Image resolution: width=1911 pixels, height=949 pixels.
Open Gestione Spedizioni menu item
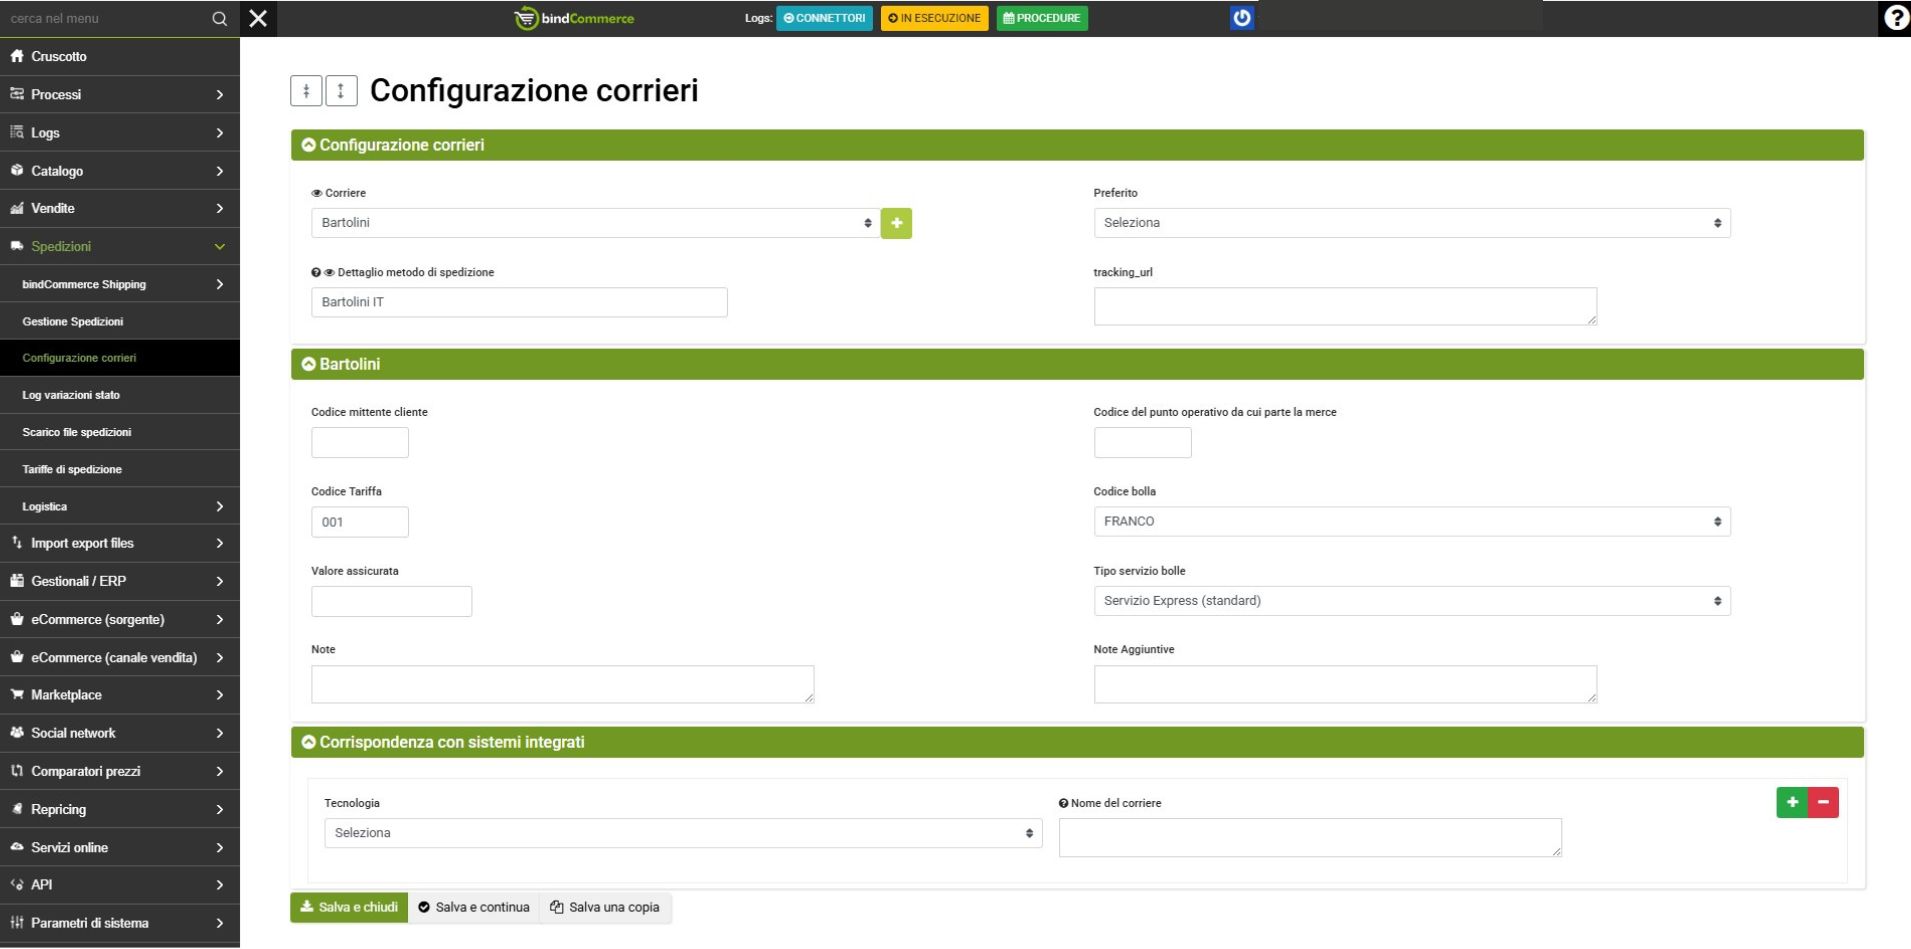point(73,321)
